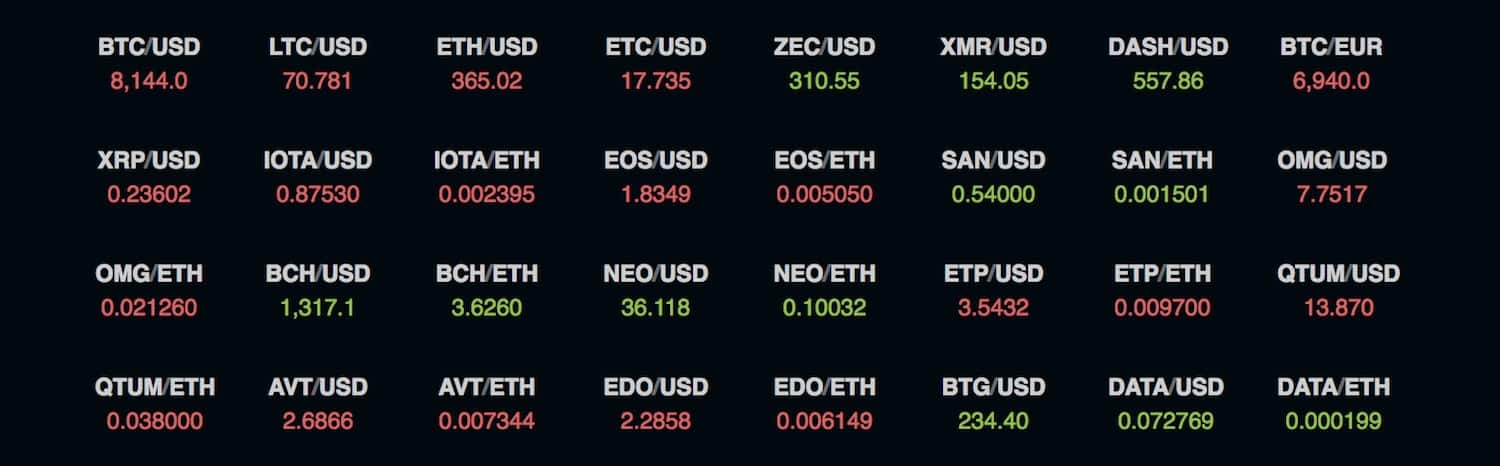Select the EDO/ETH ticker

pos(825,387)
